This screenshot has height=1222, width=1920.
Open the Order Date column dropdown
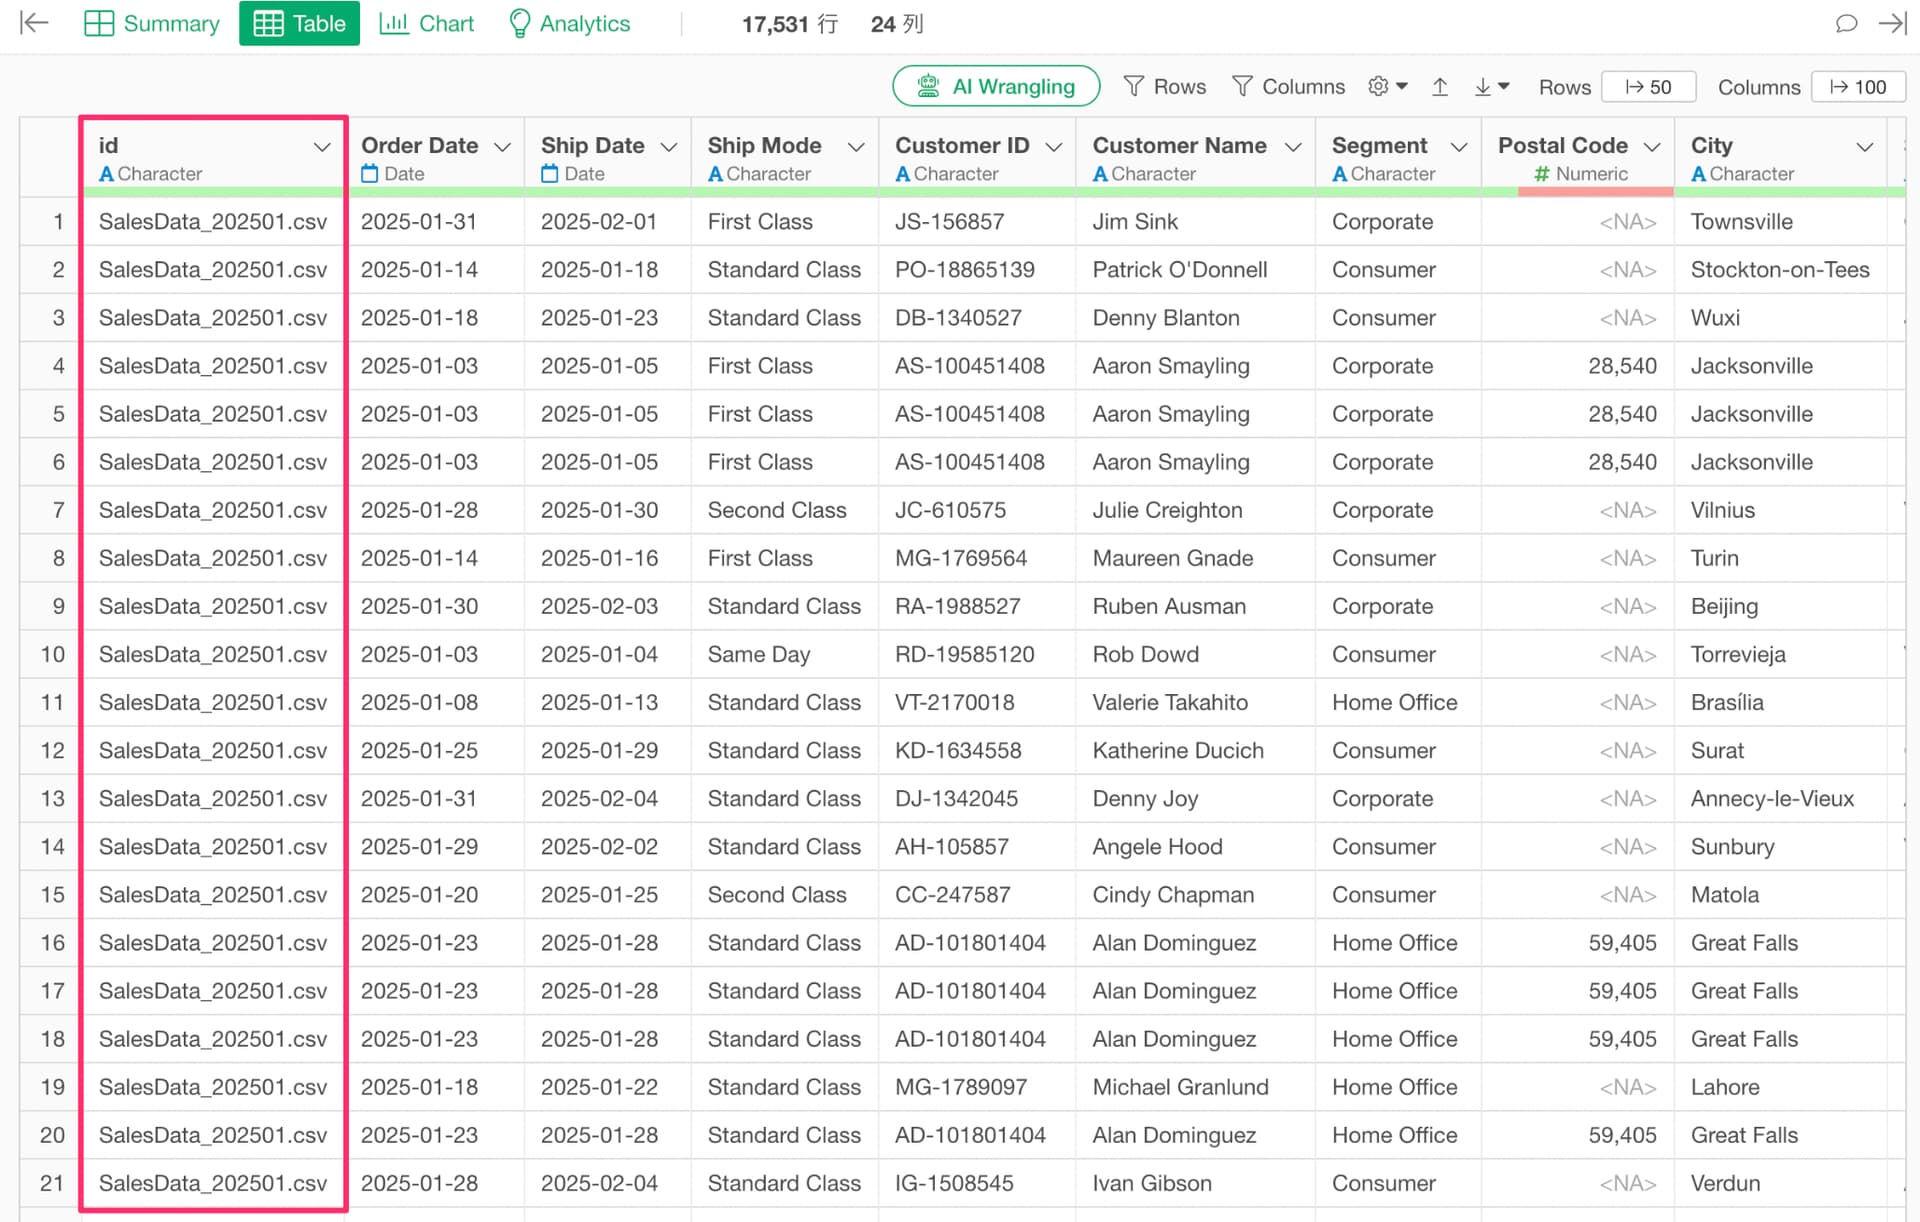click(x=502, y=147)
